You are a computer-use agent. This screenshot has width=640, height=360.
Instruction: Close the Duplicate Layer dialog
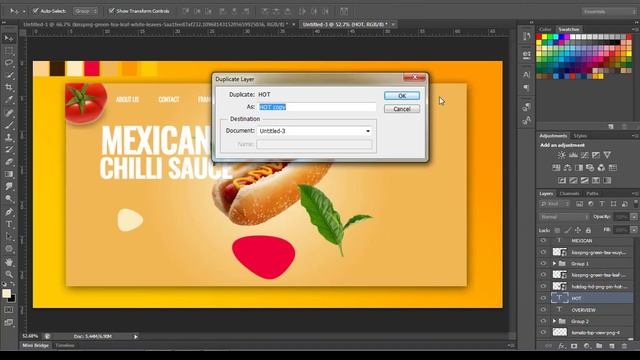click(414, 77)
